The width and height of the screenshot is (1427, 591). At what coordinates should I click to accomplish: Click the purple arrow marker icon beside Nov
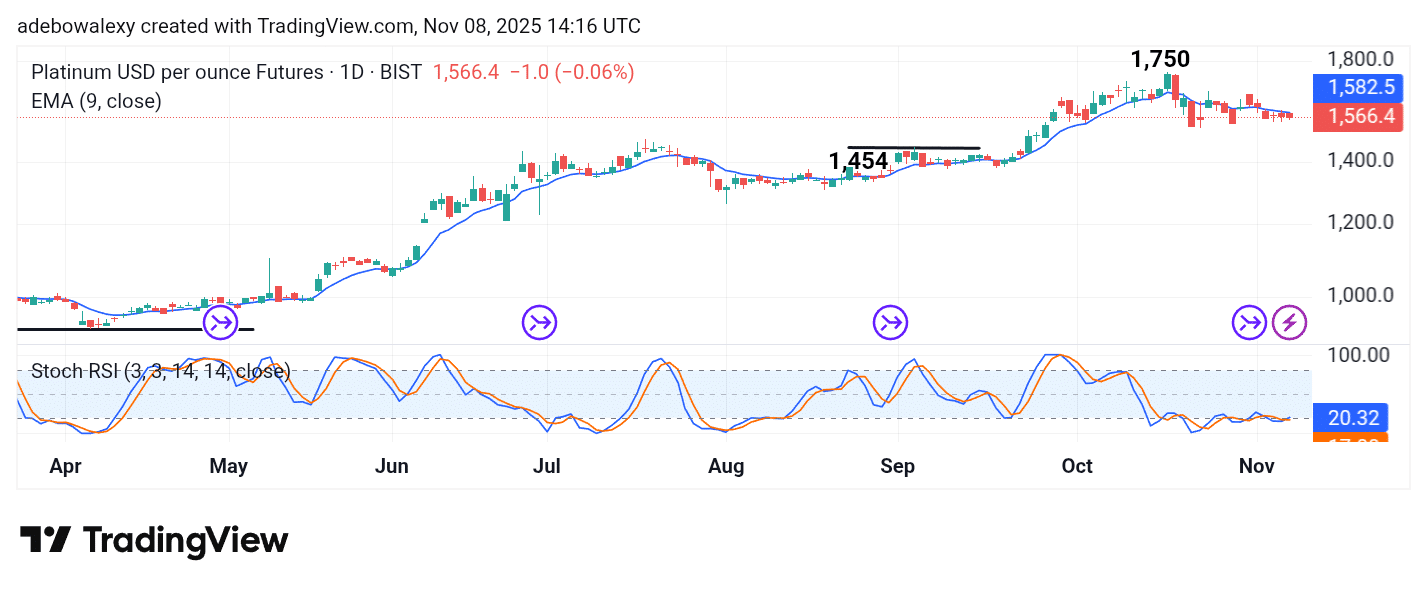click(x=1249, y=322)
